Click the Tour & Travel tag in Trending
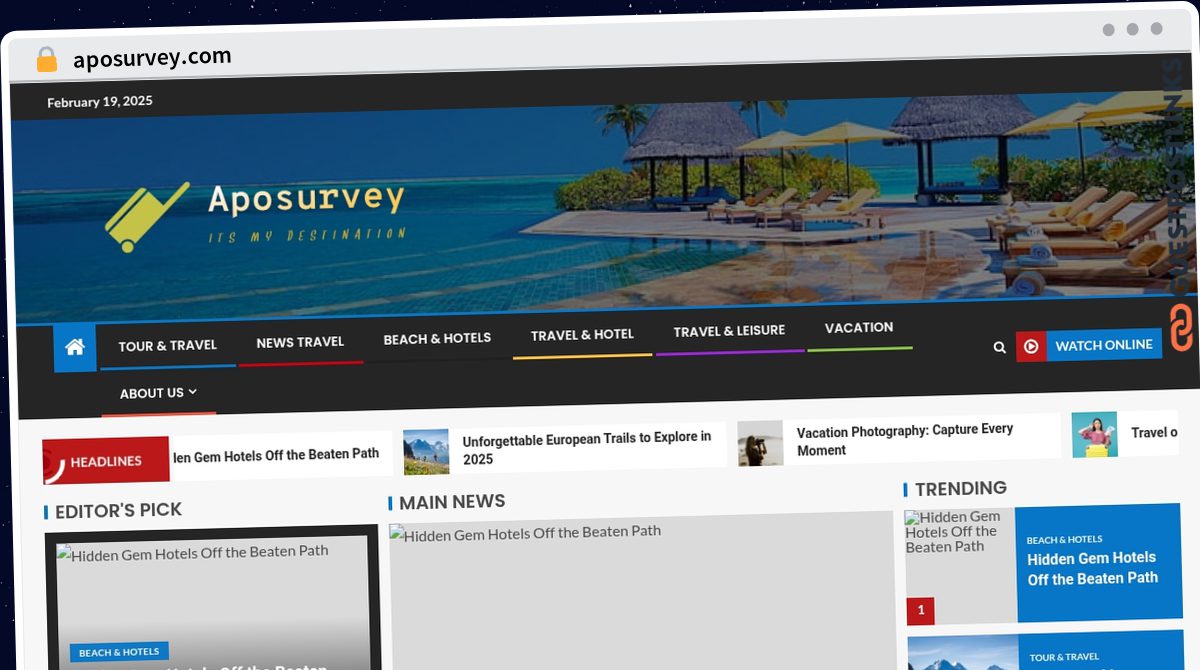1200x670 pixels. (1065, 657)
